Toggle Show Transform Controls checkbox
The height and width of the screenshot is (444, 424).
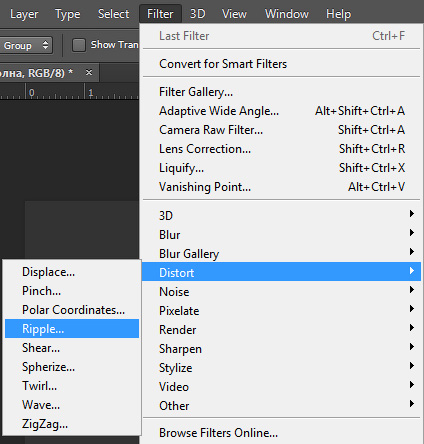[79, 45]
